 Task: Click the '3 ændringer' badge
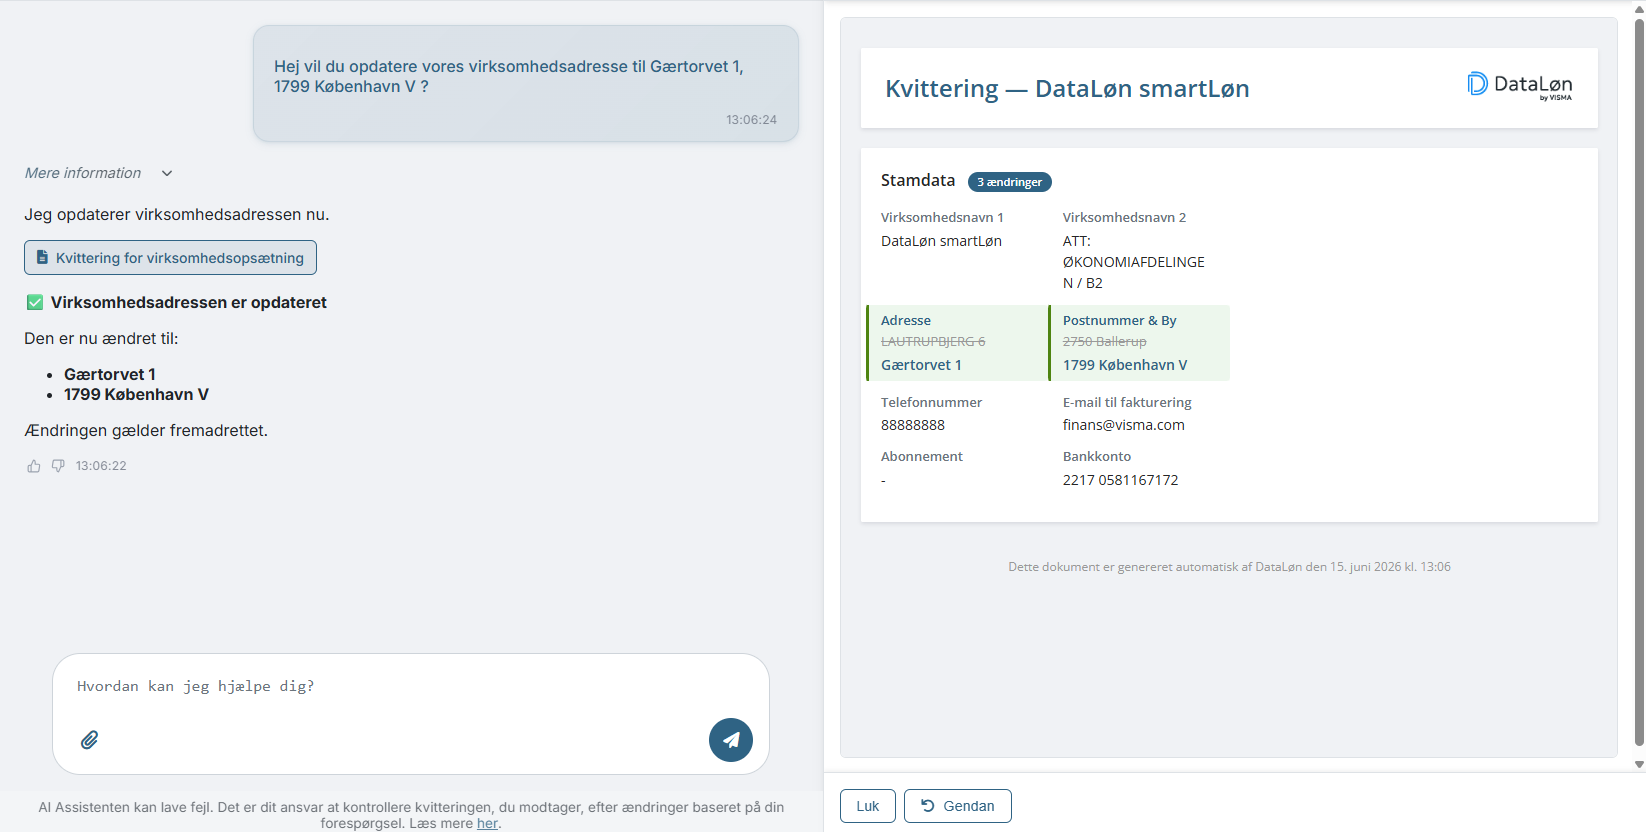[x=1010, y=182]
